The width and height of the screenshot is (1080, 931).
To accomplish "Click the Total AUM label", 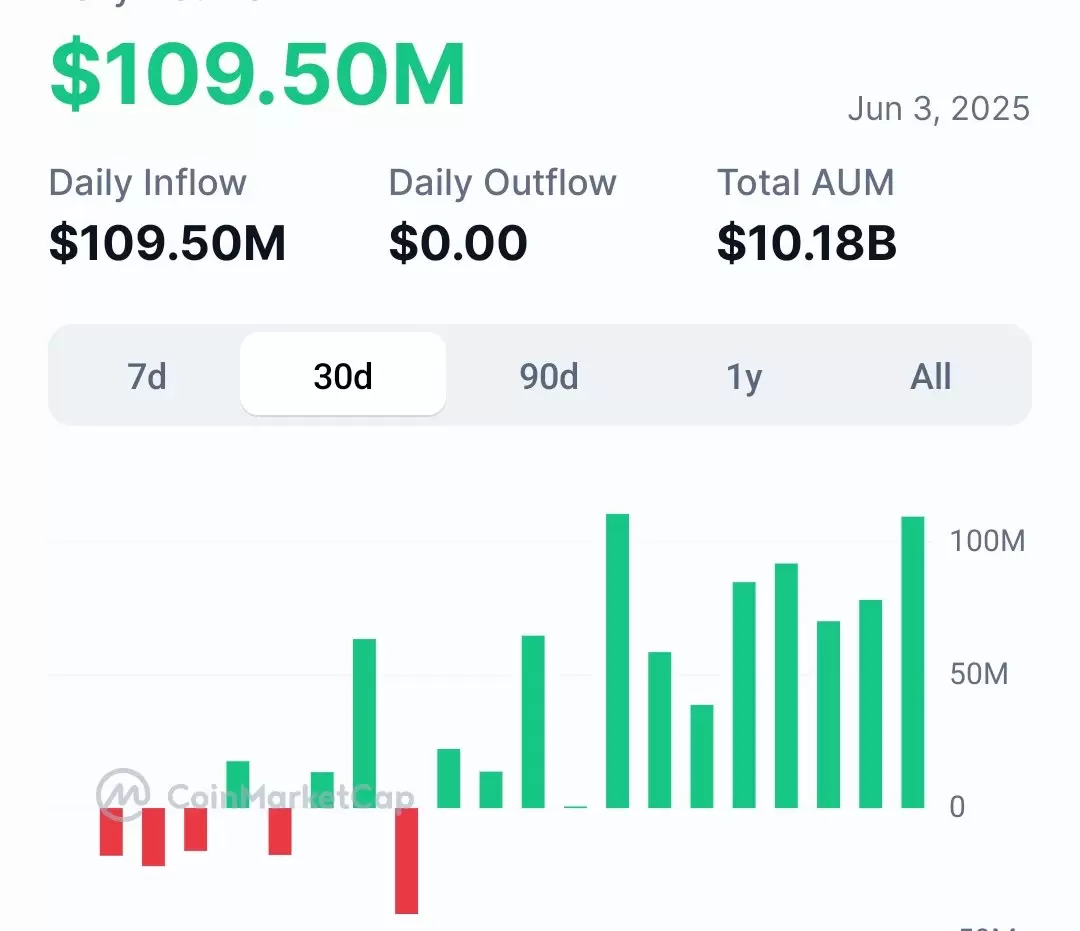I will coord(806,183).
